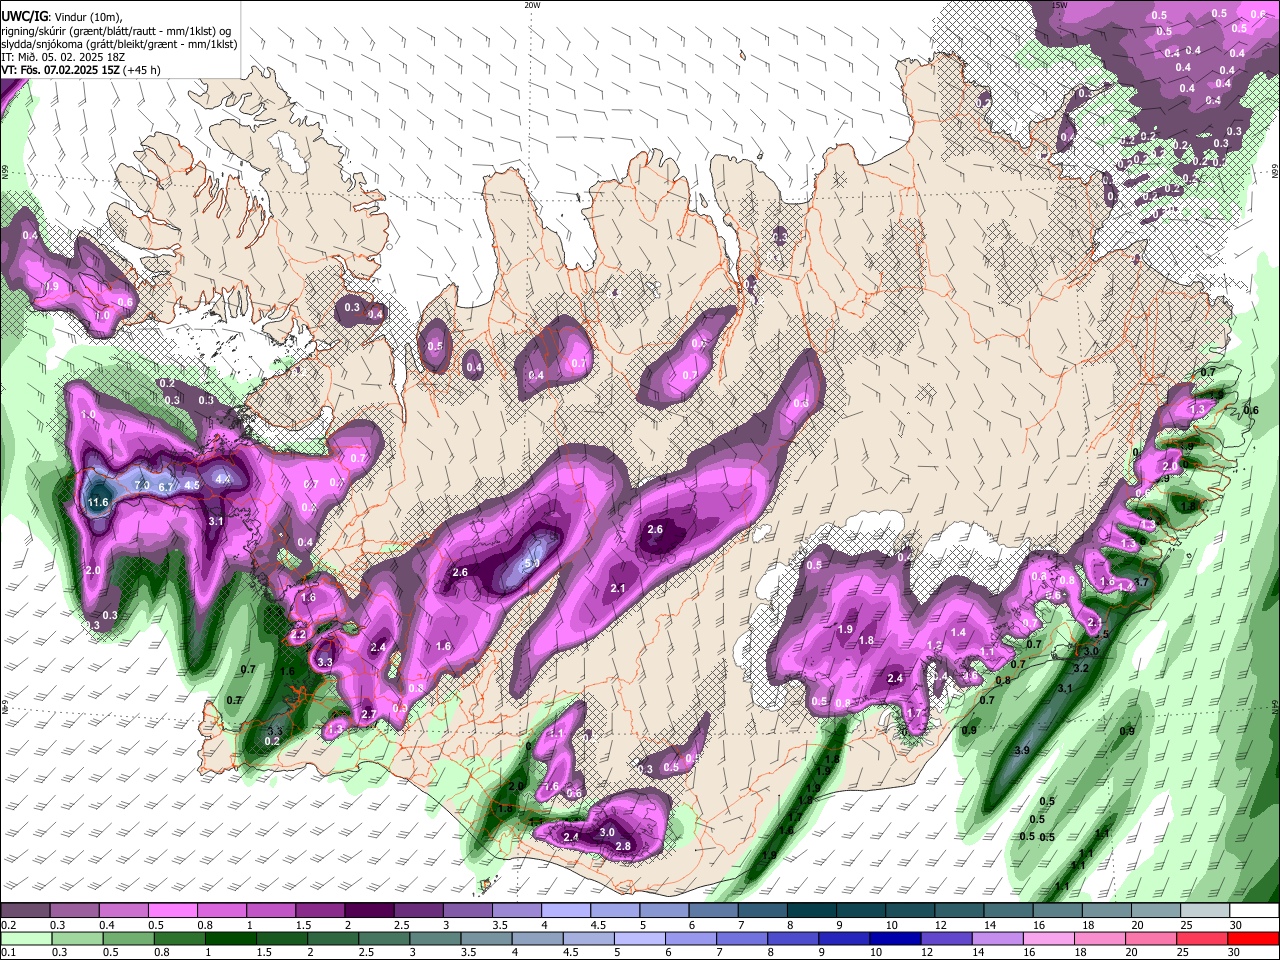Screen dimensions: 1280x960
Task: Click the 3.2 value near the southeast coast
Action: pos(1080,668)
